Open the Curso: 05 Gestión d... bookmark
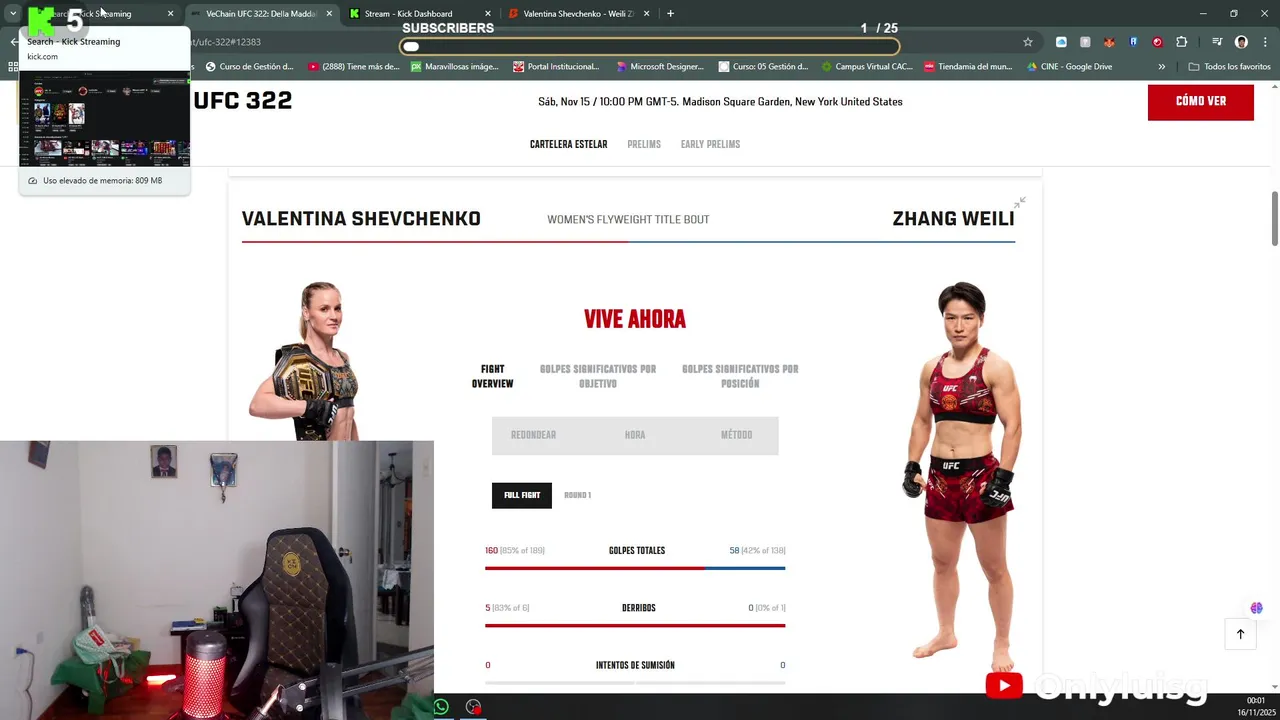1280x720 pixels. (763, 67)
